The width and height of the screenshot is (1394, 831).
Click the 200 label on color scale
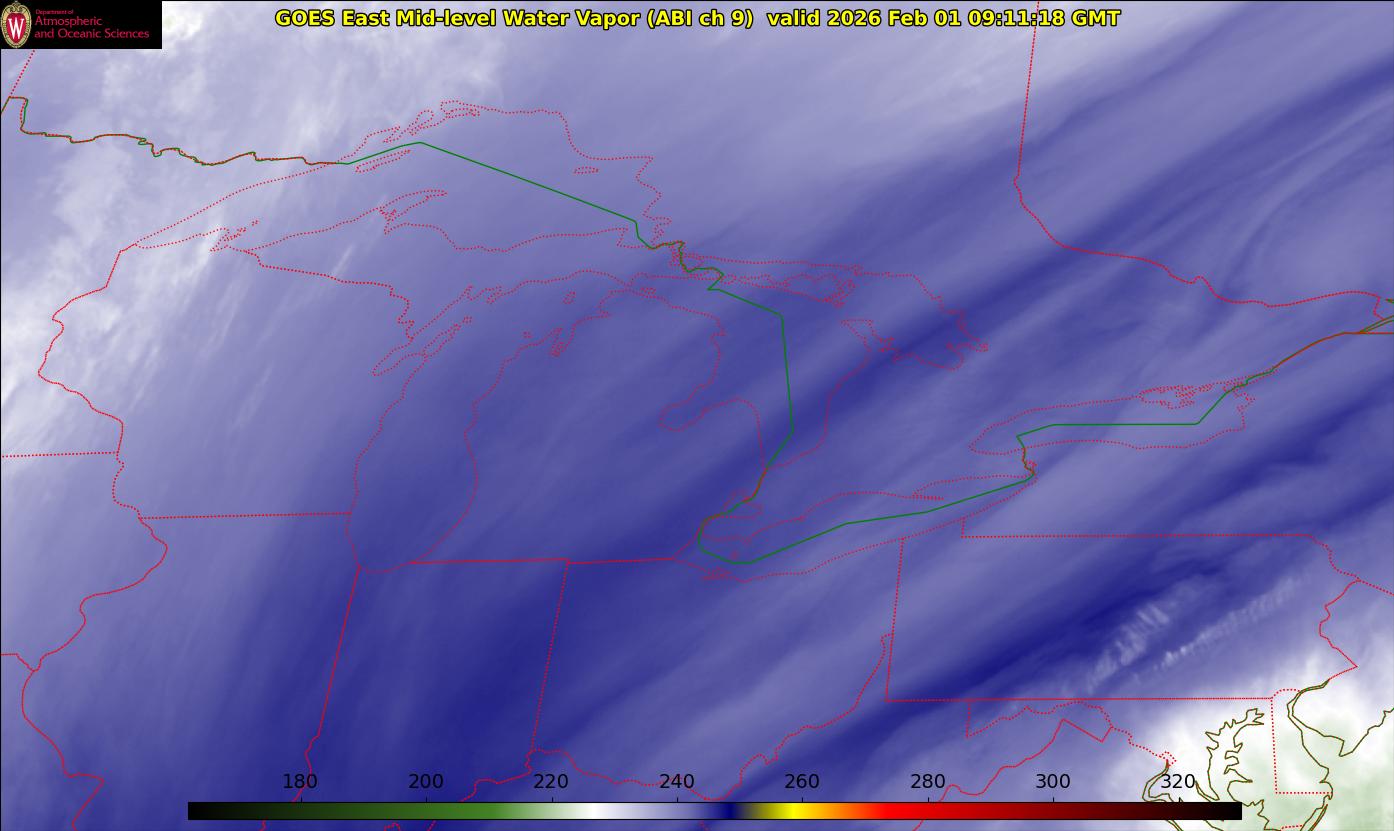click(426, 782)
